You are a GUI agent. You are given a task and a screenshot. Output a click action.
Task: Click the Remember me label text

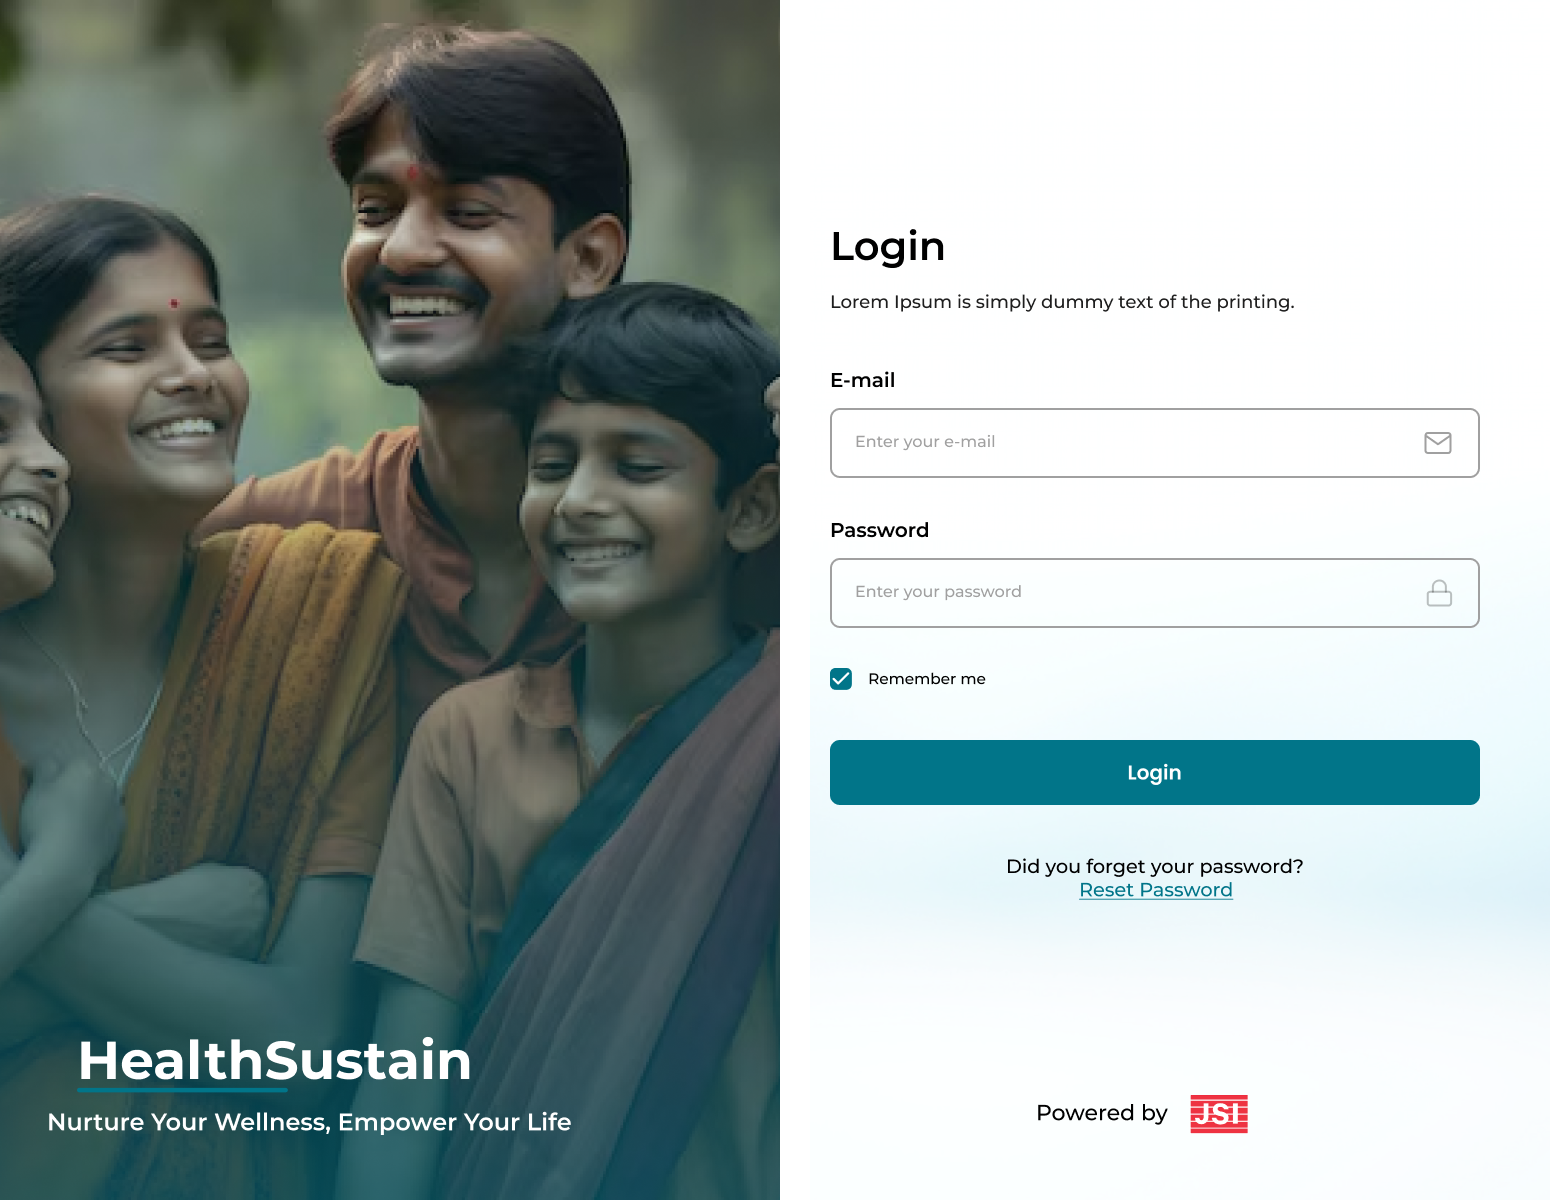(x=927, y=679)
